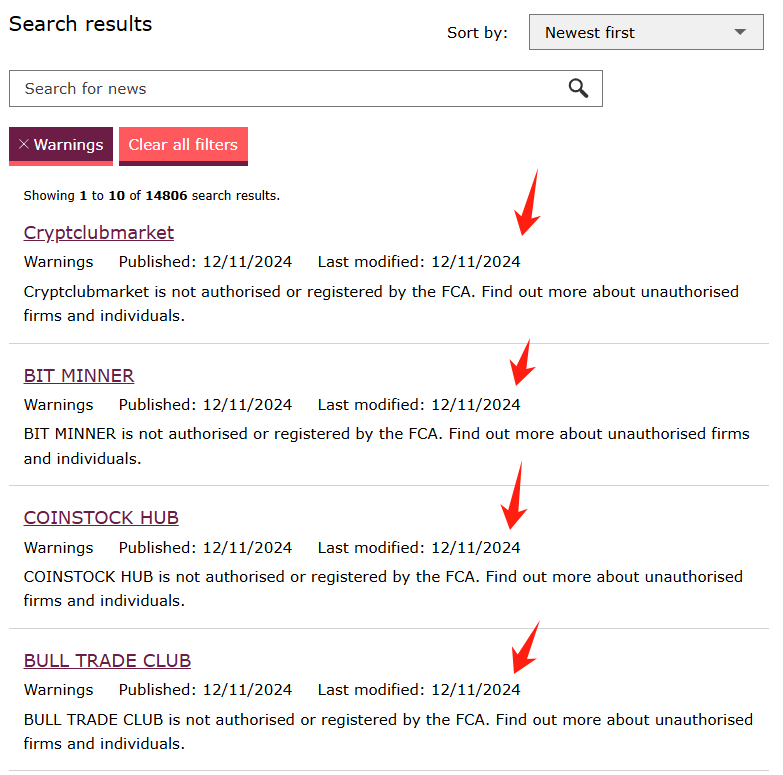Click Published date under Cryptclubmarket
This screenshot has width=783, height=775.
click(x=205, y=262)
